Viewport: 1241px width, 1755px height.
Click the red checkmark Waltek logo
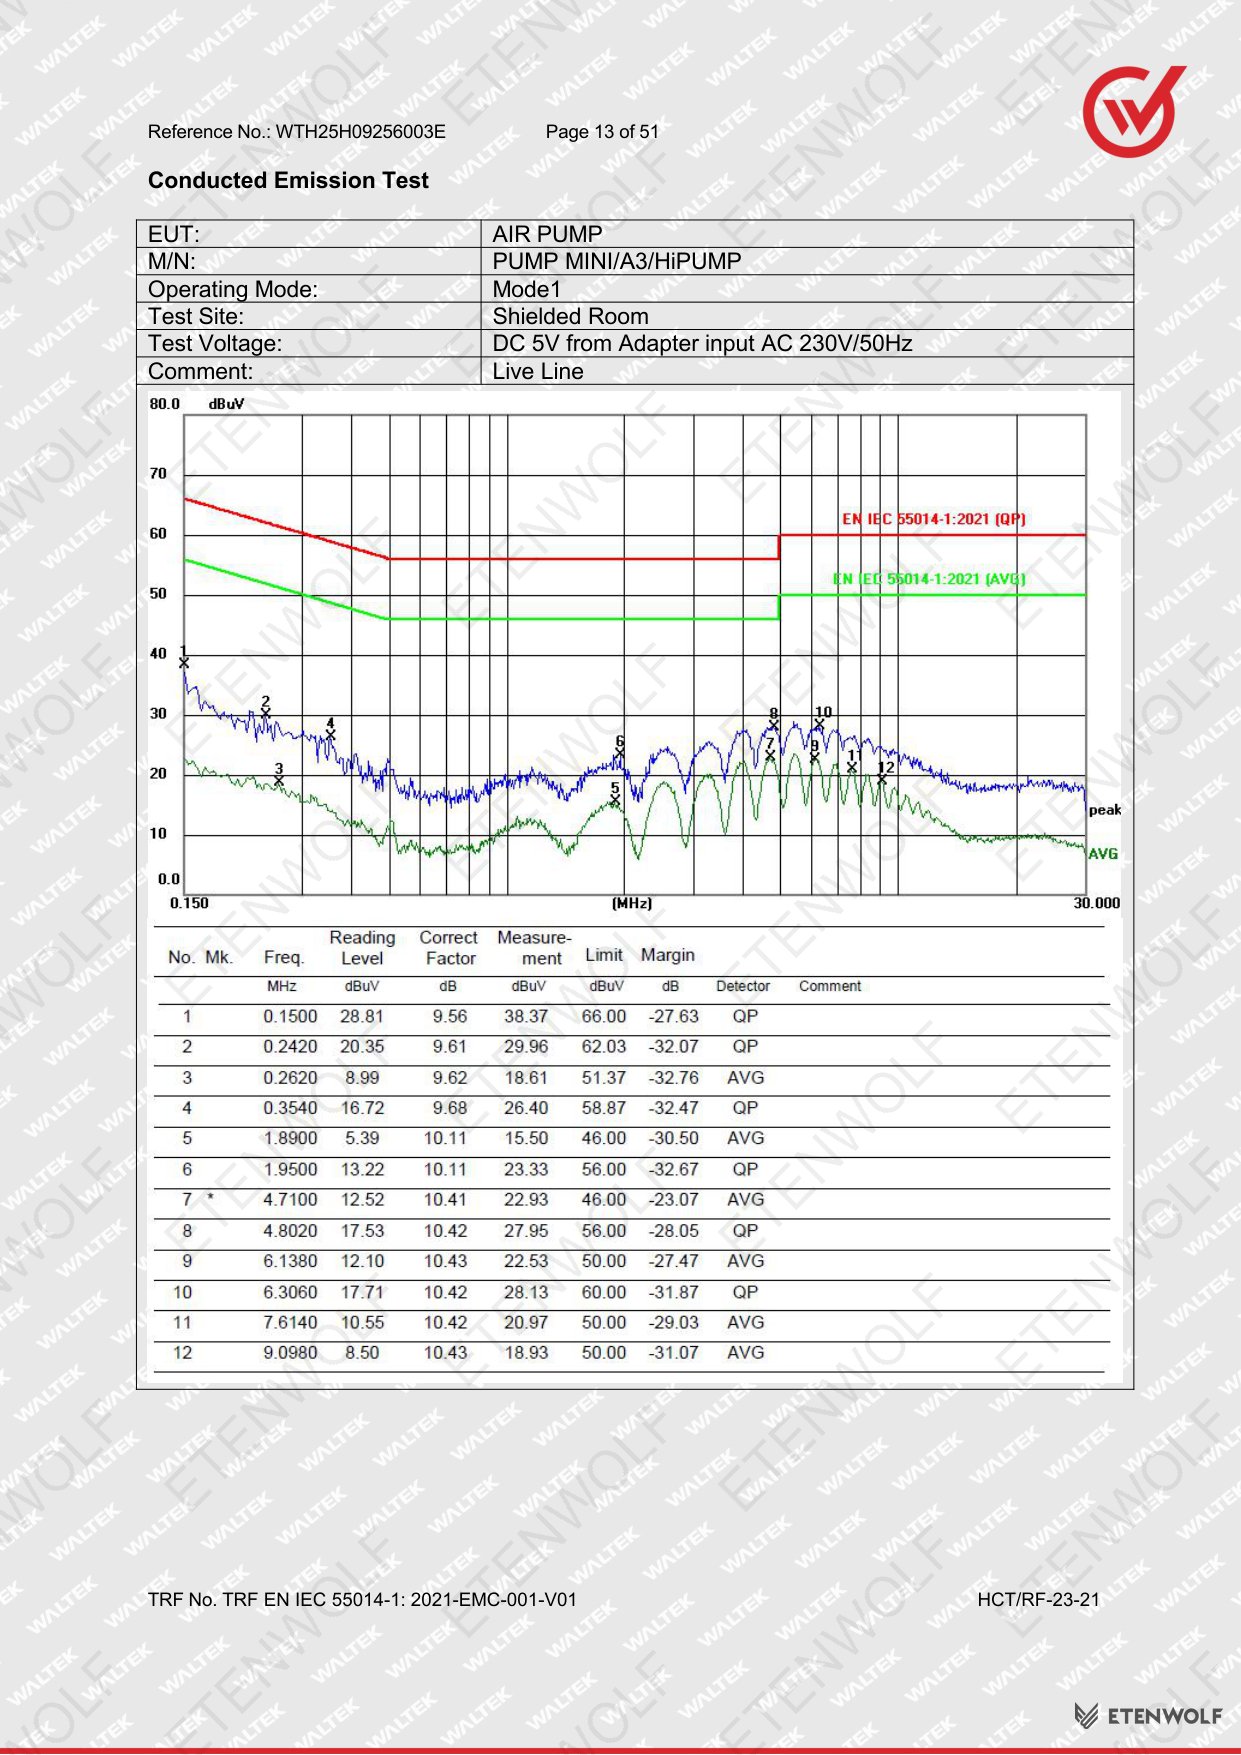1133,110
